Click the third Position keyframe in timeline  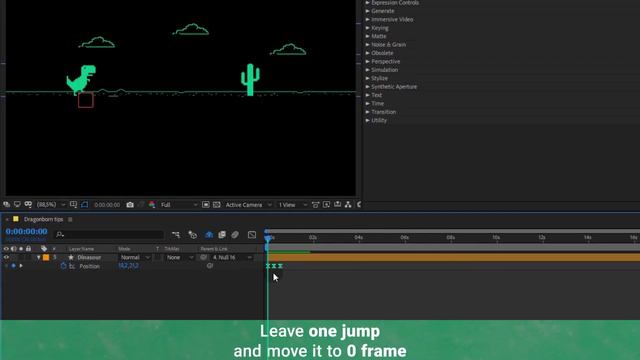point(280,266)
